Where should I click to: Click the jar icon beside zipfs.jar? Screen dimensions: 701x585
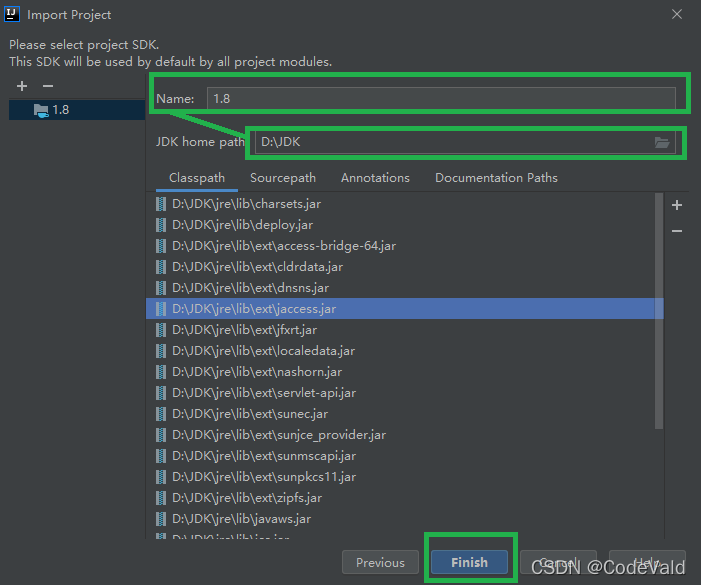161,498
